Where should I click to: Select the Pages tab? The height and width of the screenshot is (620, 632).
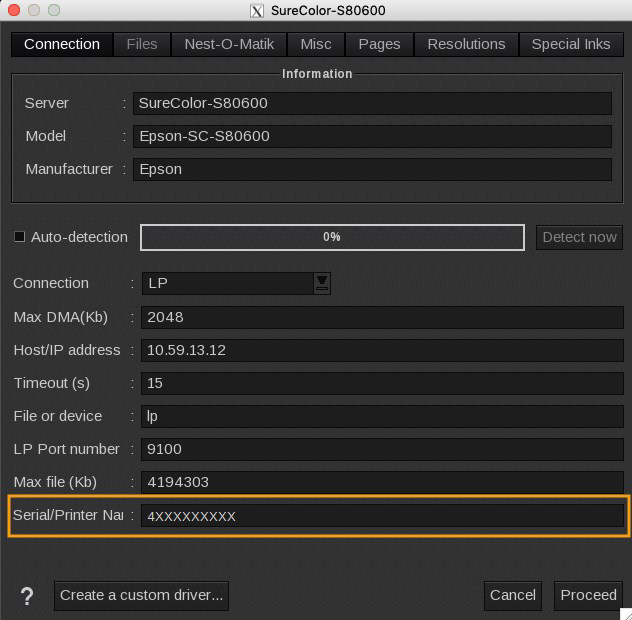pos(379,44)
